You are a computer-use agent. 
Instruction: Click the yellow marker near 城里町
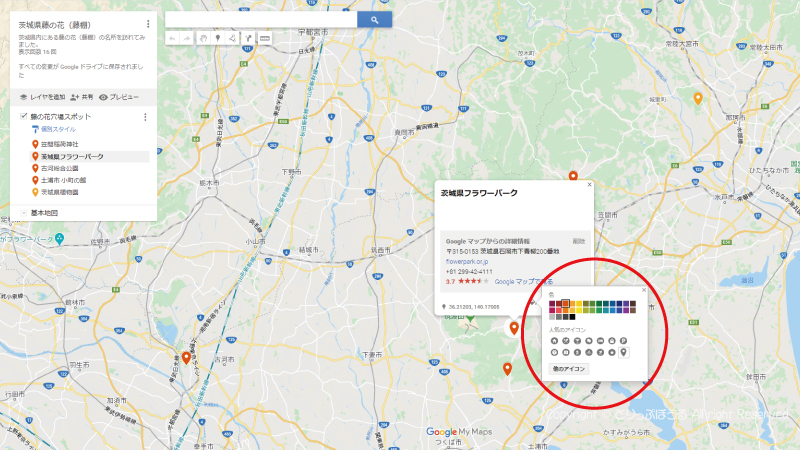(698, 98)
